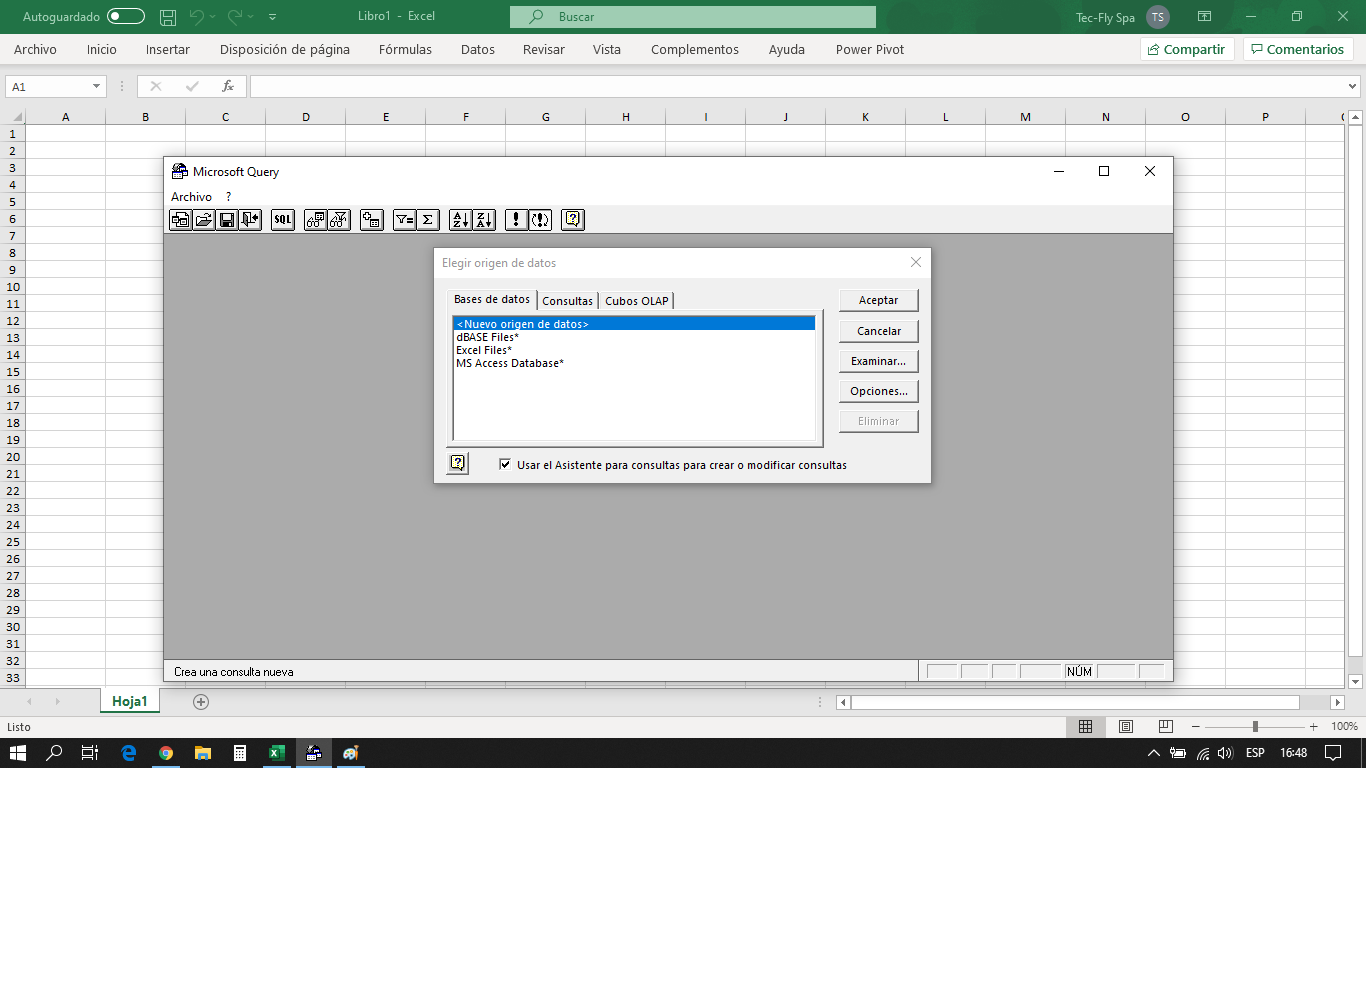Image resolution: width=1366 pixels, height=1008 pixels.
Task: Click Help question mark toolbar icon
Action: [x=573, y=220]
